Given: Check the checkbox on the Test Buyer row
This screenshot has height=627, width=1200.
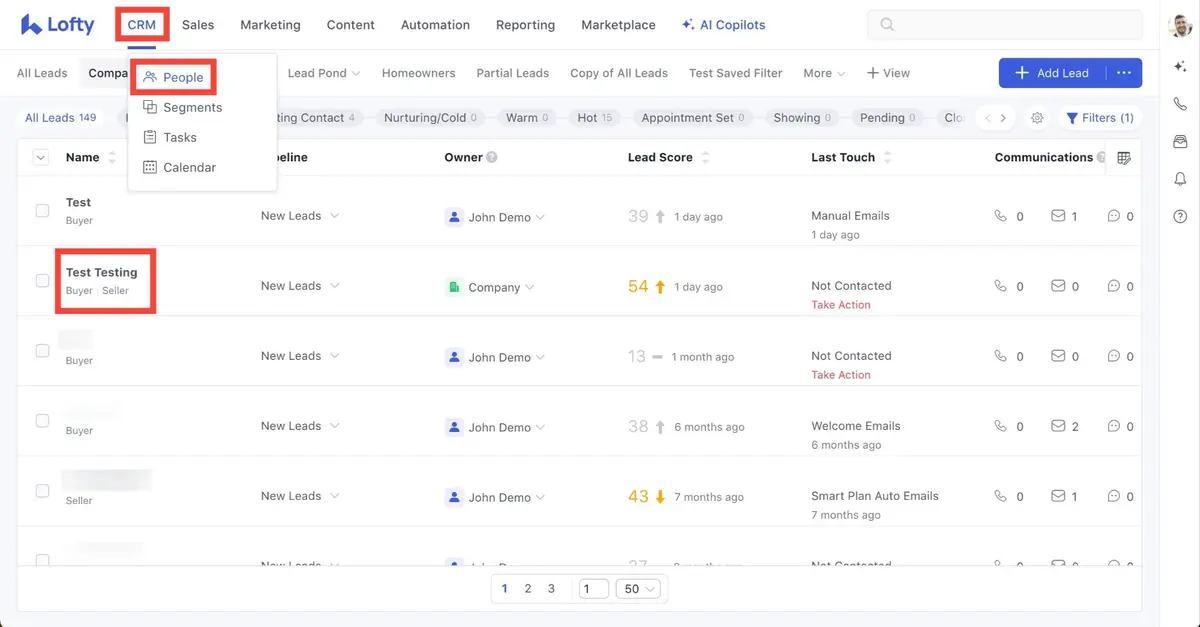Looking at the screenshot, I should 42,210.
